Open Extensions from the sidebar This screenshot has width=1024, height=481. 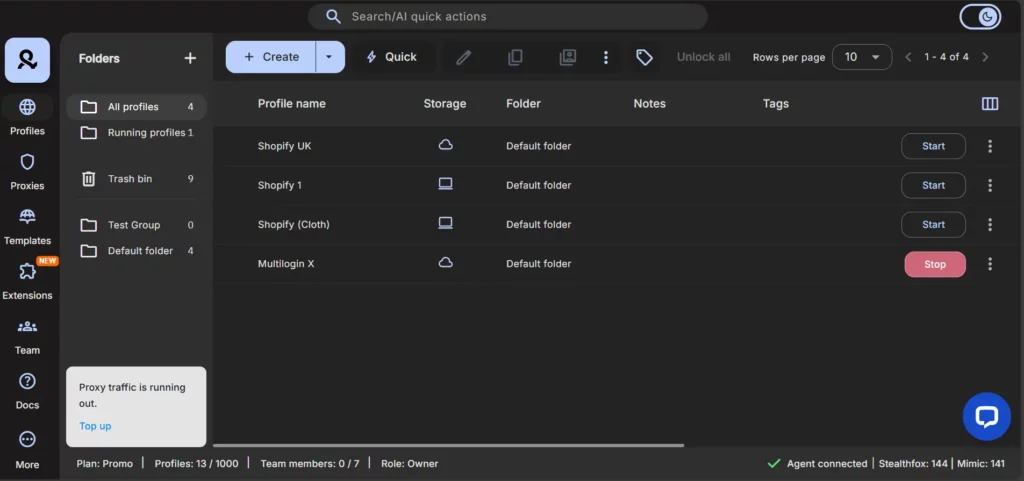click(27, 278)
